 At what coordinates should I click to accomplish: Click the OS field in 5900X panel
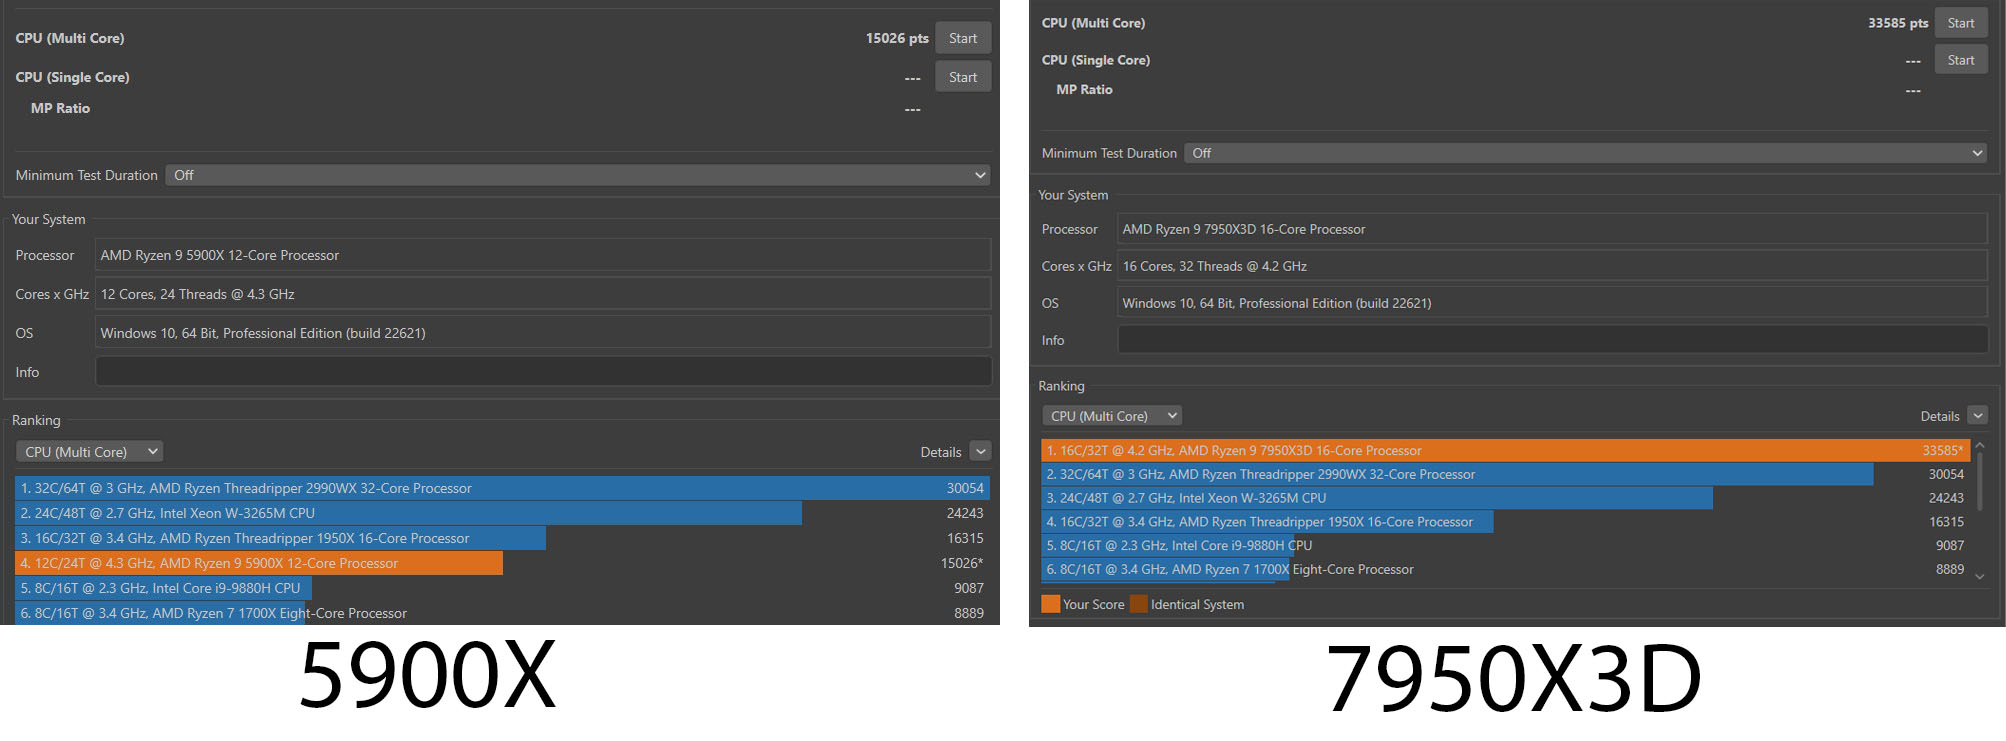pyautogui.click(x=543, y=333)
